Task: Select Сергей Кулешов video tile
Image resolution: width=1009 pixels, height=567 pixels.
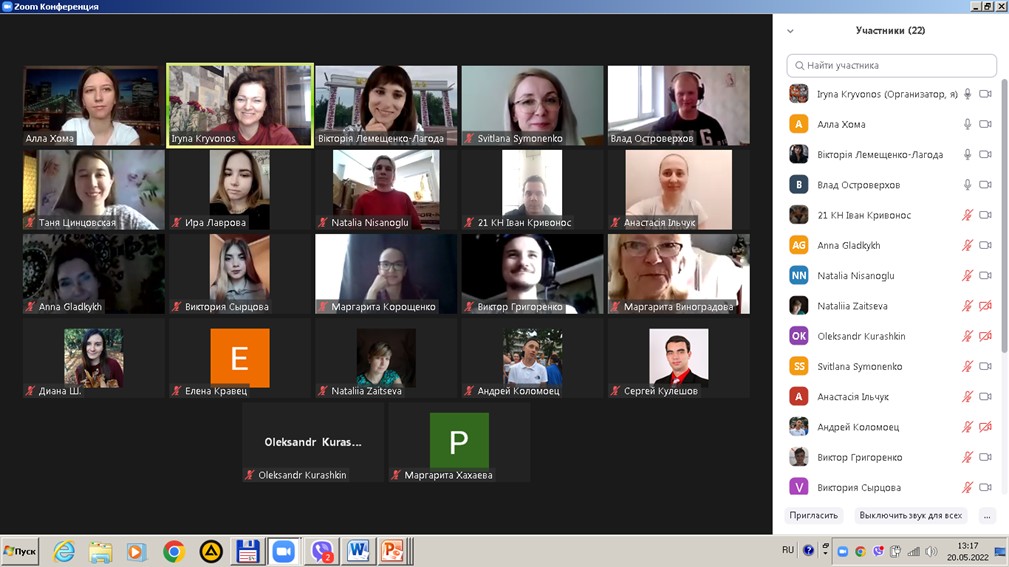Action: click(679, 358)
